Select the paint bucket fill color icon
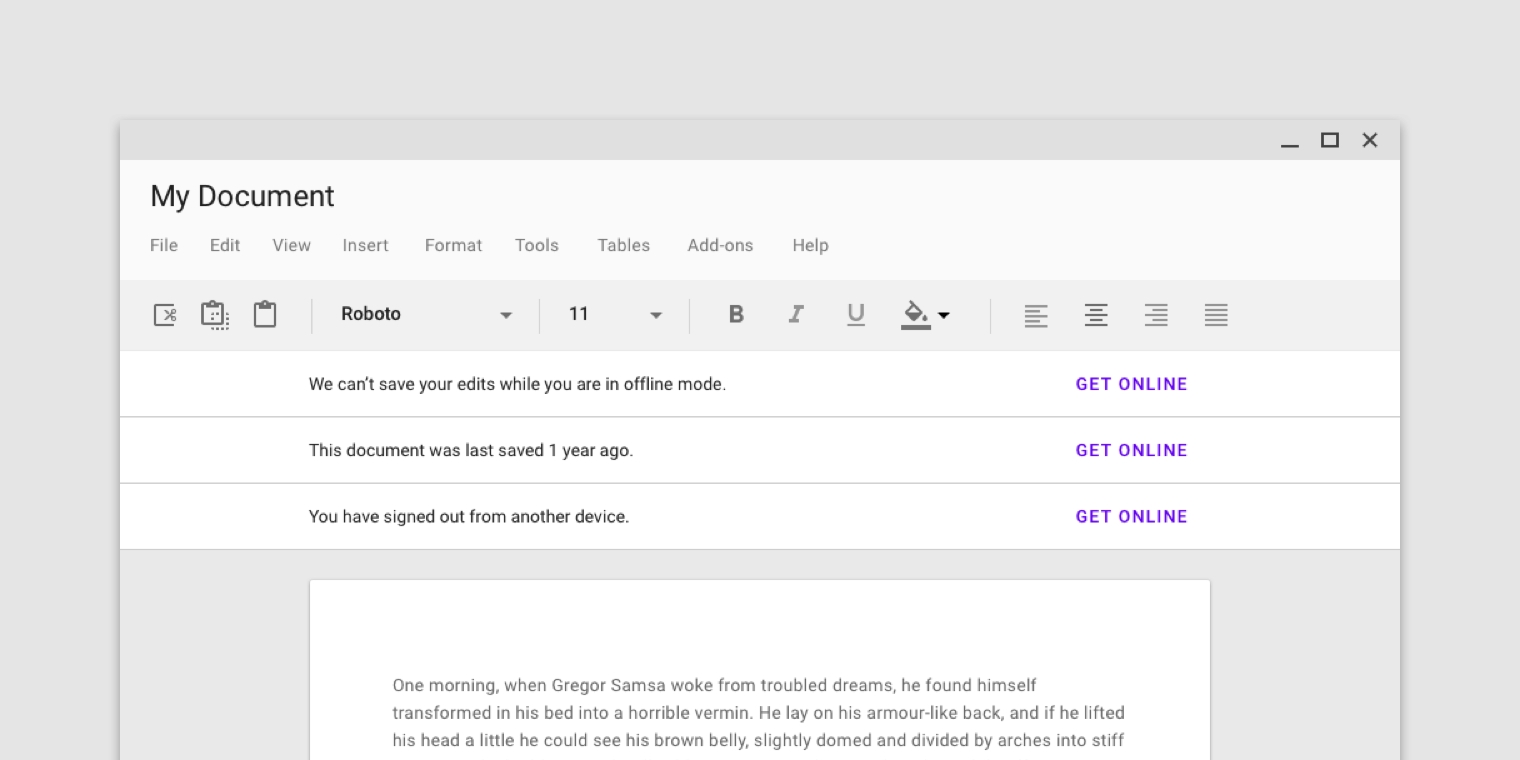The height and width of the screenshot is (760, 1520). coord(914,310)
